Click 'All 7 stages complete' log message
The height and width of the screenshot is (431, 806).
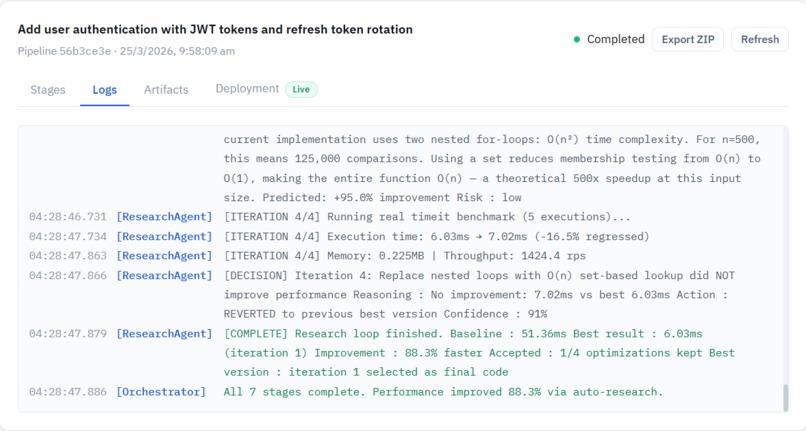pos(443,392)
